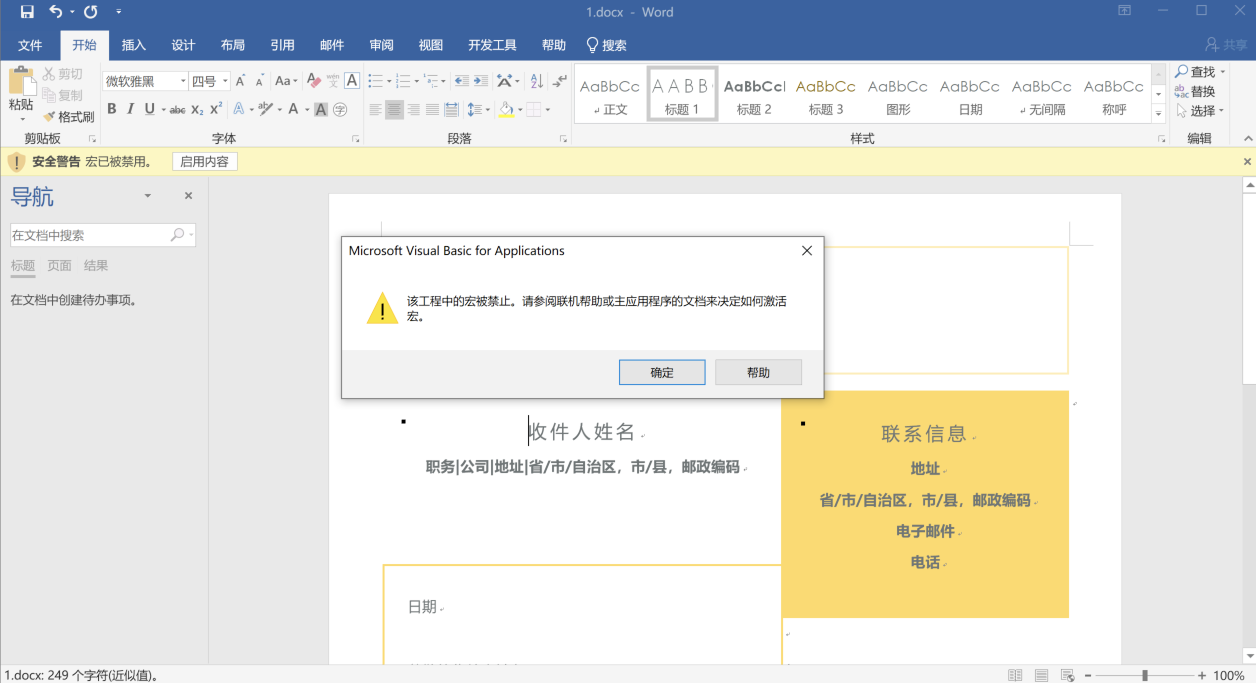Viewport: 1256px width, 683px height.
Task: Click 确定 in the VBA dialog
Action: pyautogui.click(x=662, y=372)
